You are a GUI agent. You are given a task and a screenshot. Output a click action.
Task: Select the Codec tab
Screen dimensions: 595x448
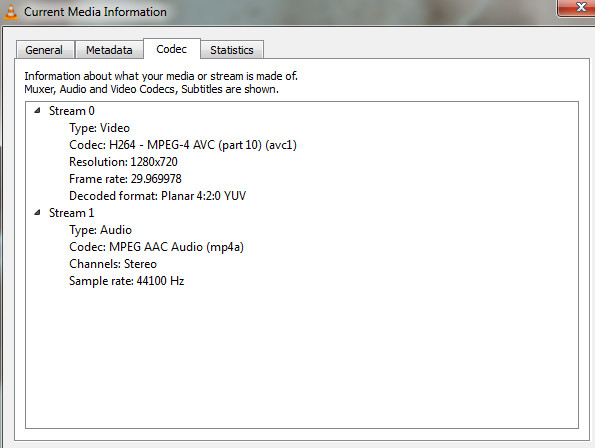click(x=172, y=49)
